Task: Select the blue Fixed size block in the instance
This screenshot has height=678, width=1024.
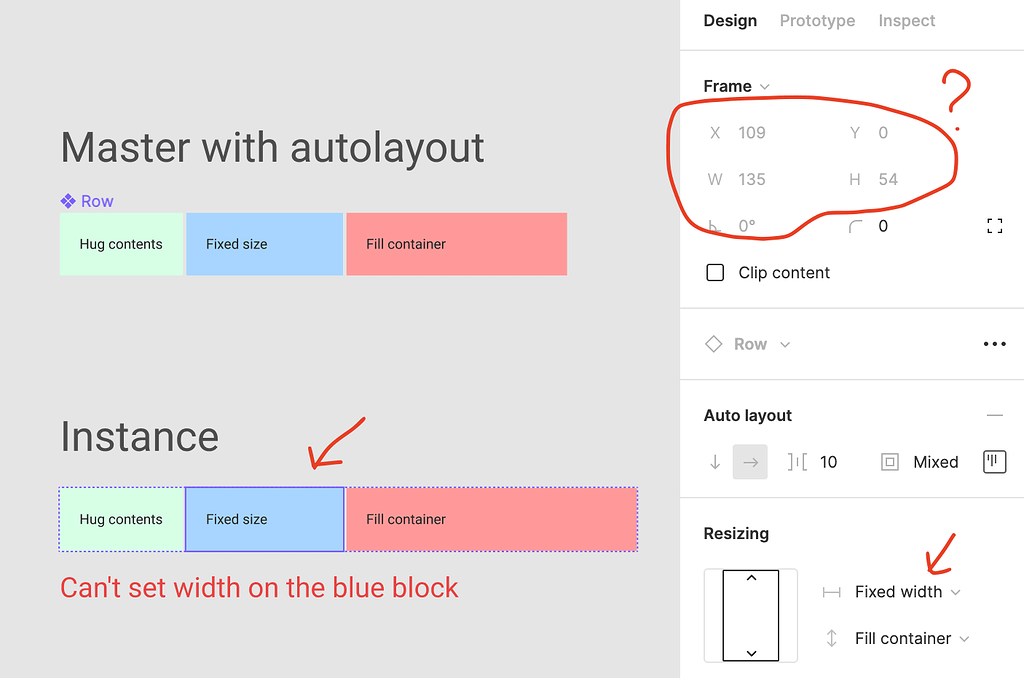Action: tap(264, 519)
